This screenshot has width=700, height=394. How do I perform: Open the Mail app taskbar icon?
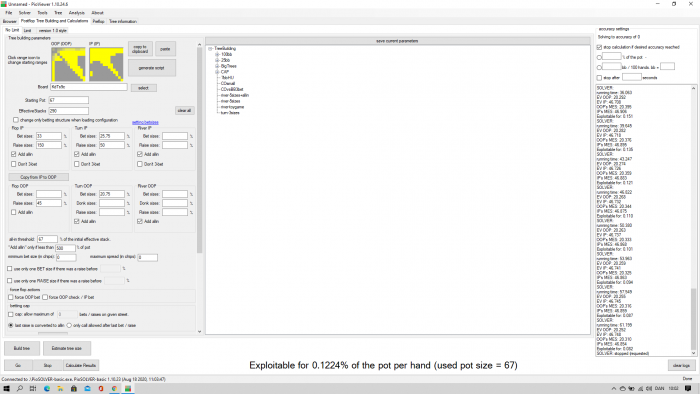pos(88,389)
